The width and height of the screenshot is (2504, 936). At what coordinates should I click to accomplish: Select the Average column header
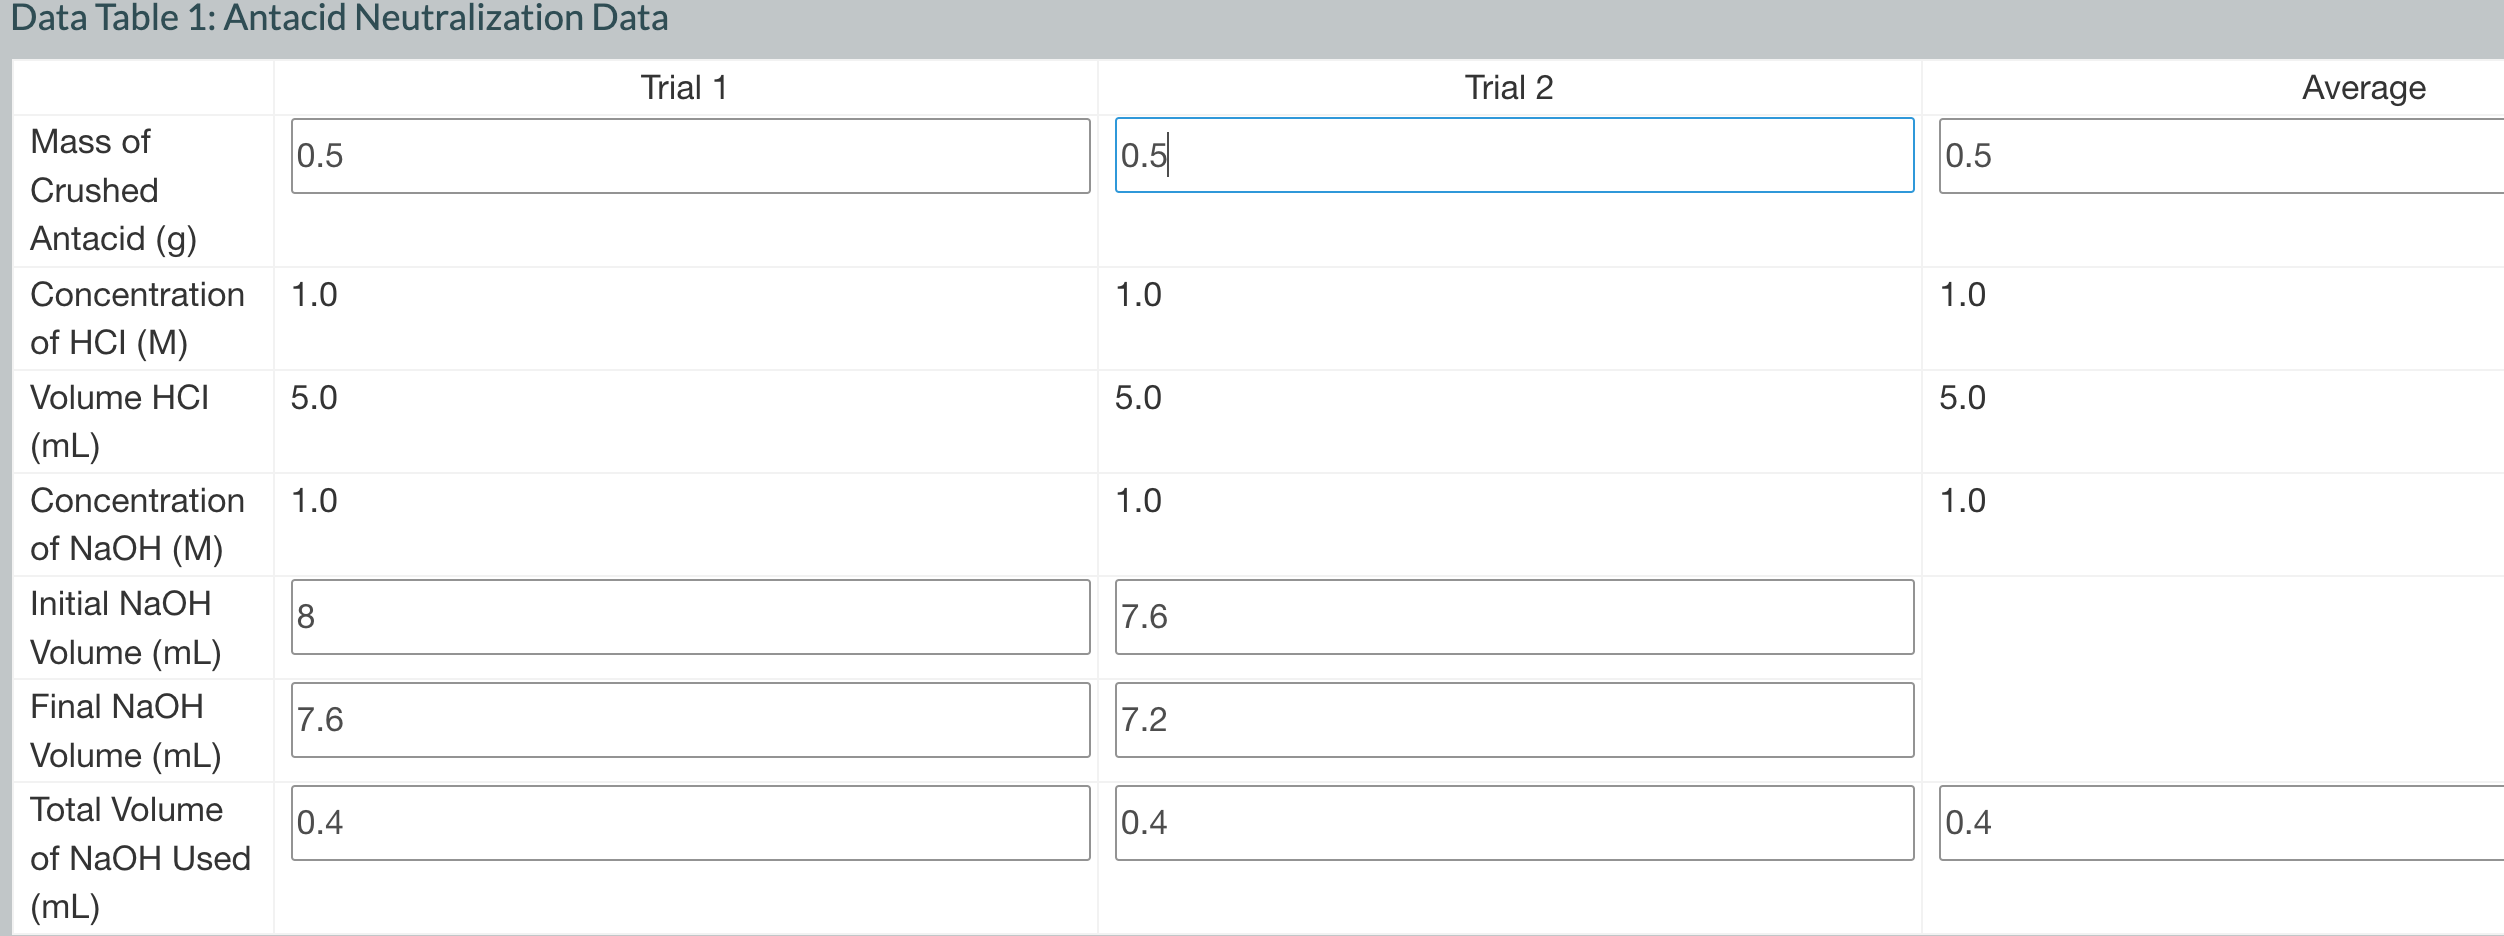[2366, 87]
